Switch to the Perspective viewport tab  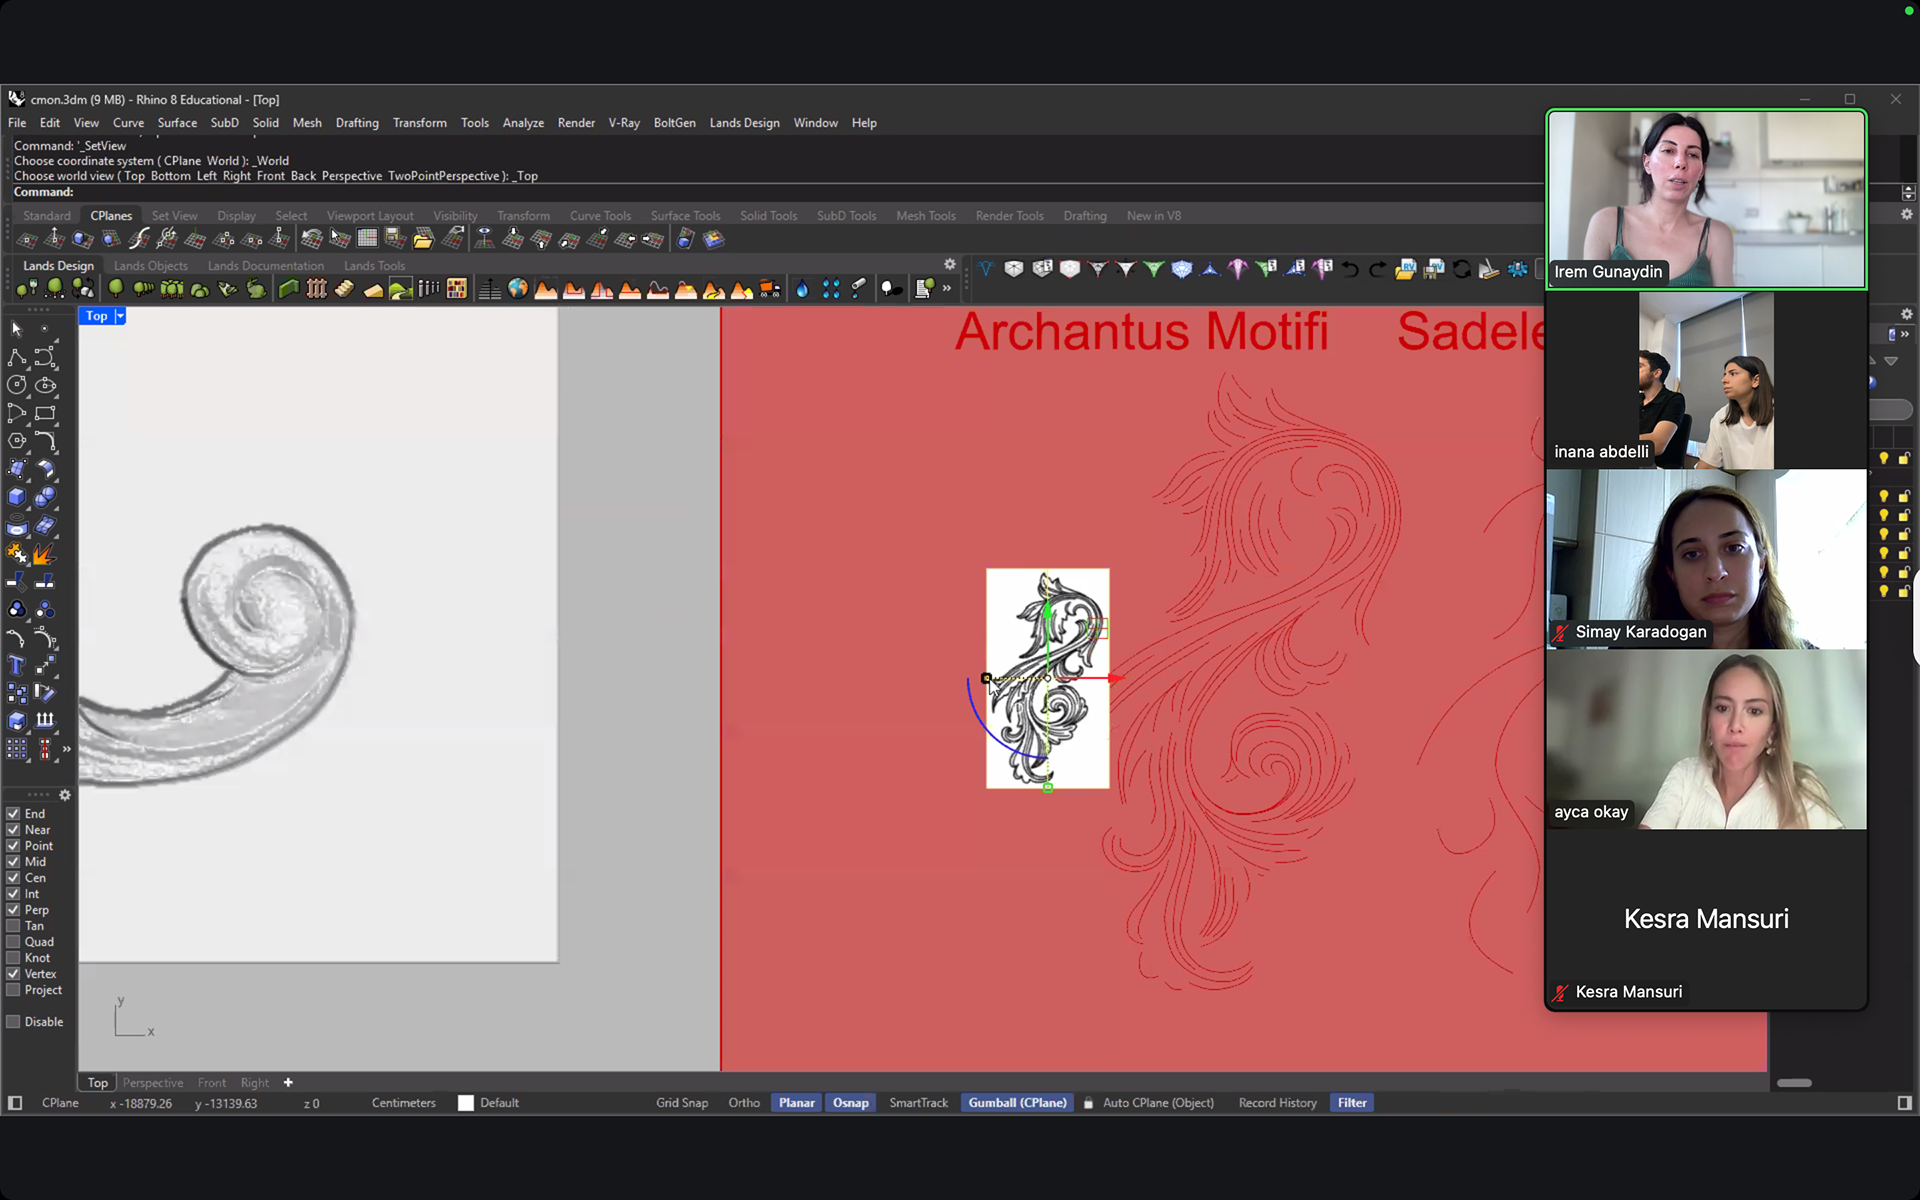(x=153, y=1083)
